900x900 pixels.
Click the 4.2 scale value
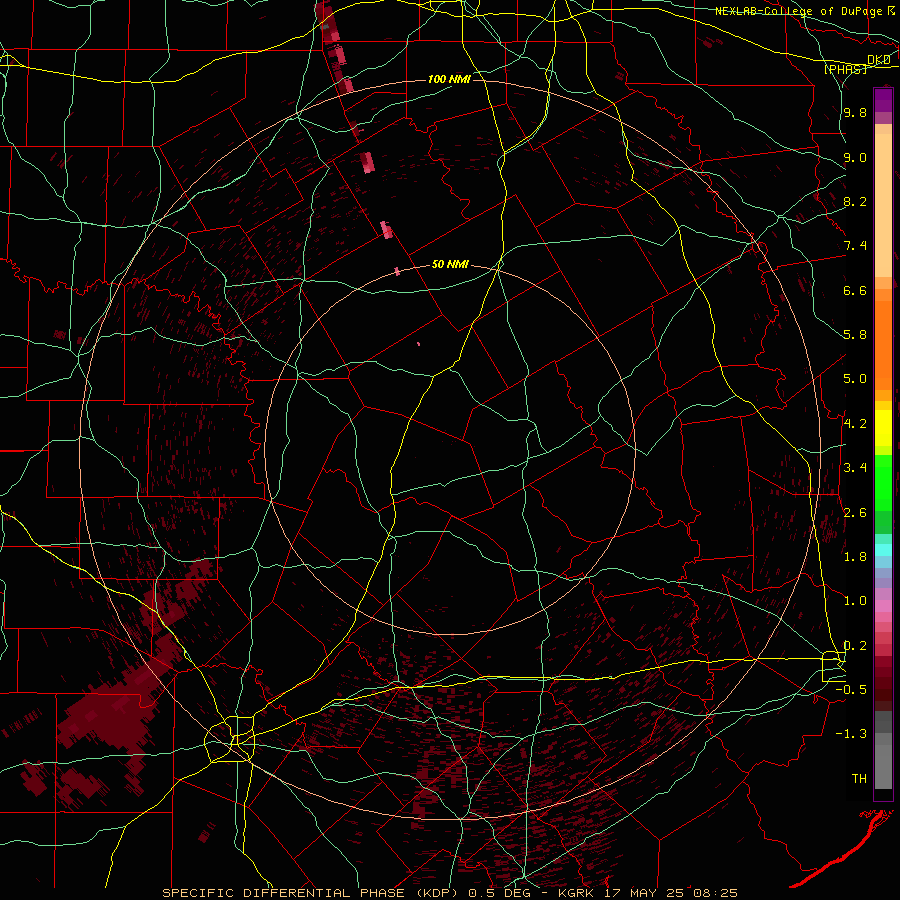[855, 423]
